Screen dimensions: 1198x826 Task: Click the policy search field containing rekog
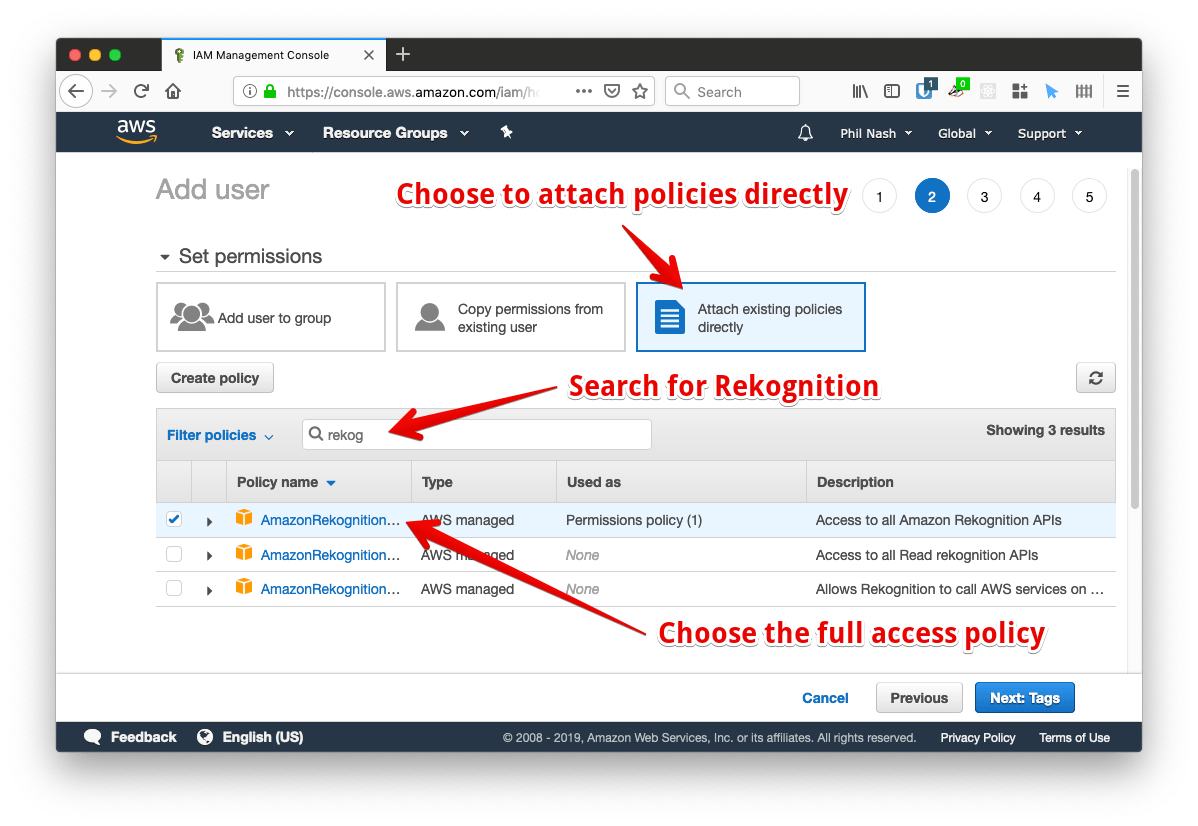pyautogui.click(x=477, y=435)
